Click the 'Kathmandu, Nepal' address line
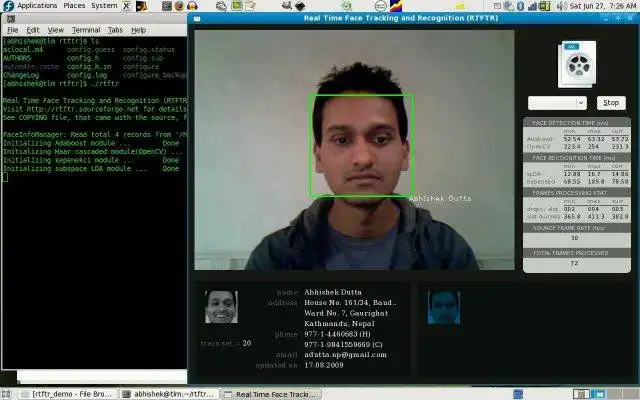The image size is (640, 400). point(339,324)
